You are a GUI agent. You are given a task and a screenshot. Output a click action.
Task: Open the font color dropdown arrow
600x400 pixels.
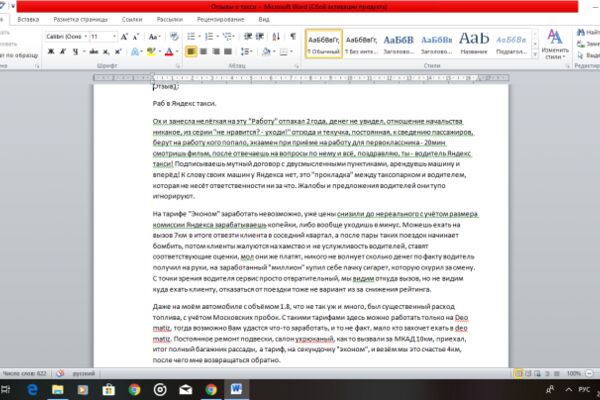tap(177, 51)
